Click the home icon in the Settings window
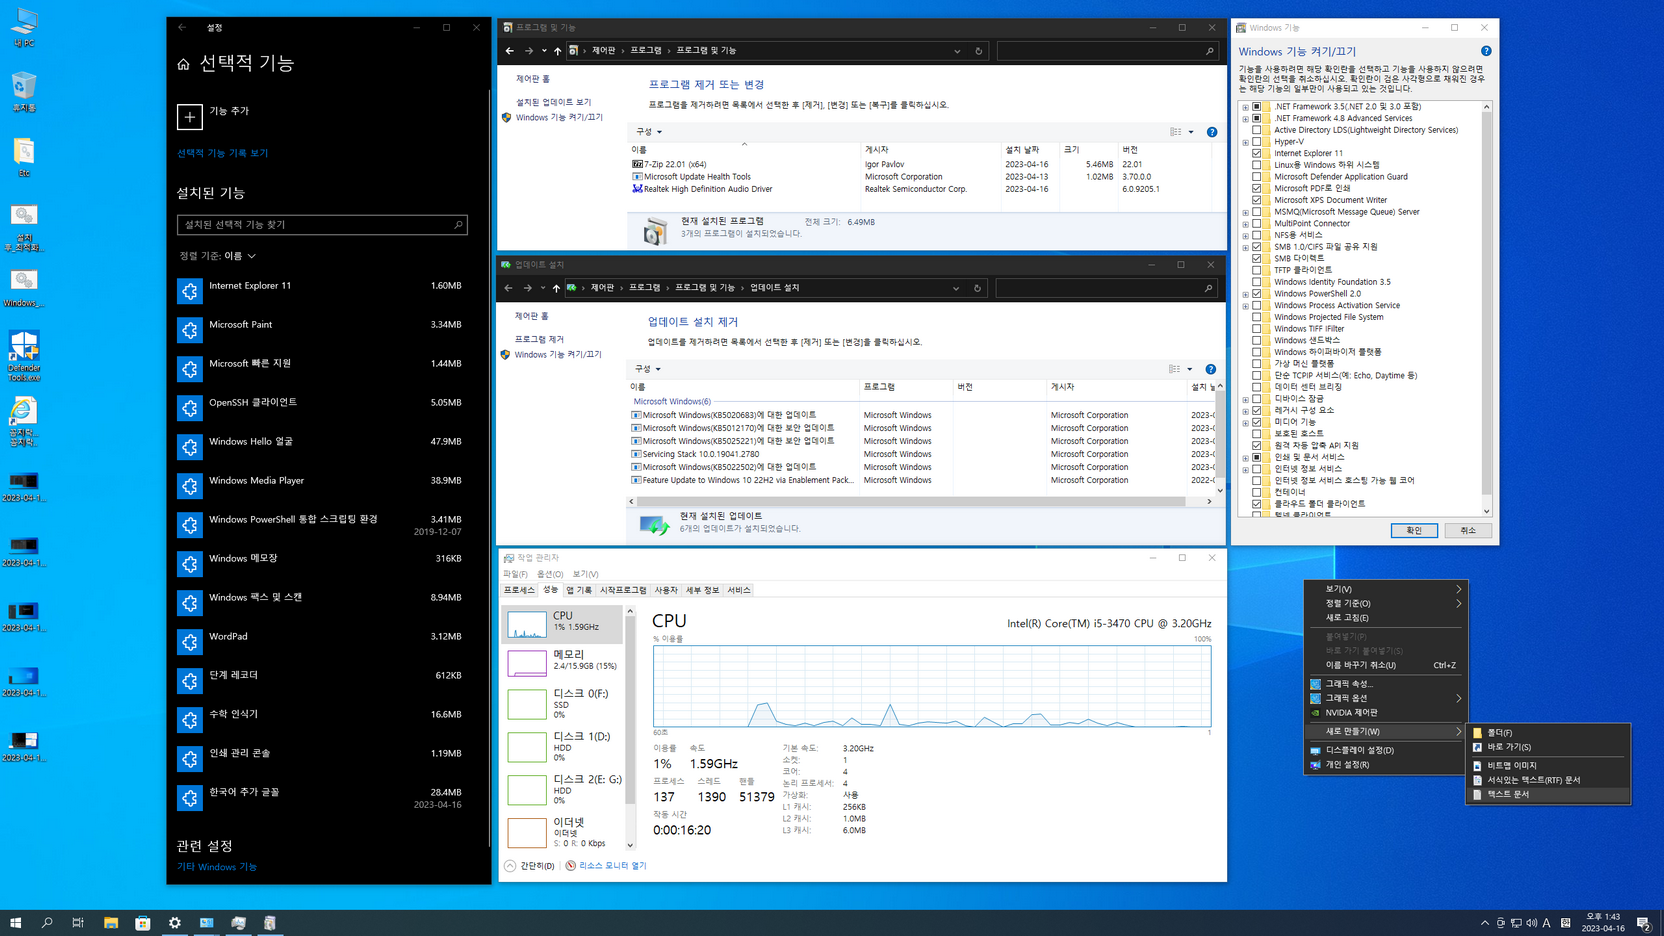The height and width of the screenshot is (936, 1664). [183, 64]
